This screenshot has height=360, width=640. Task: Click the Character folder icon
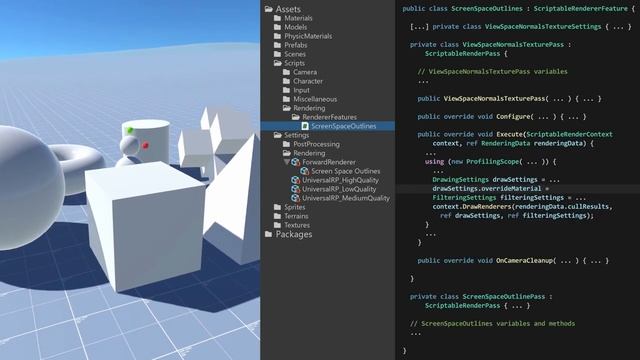pos(287,81)
